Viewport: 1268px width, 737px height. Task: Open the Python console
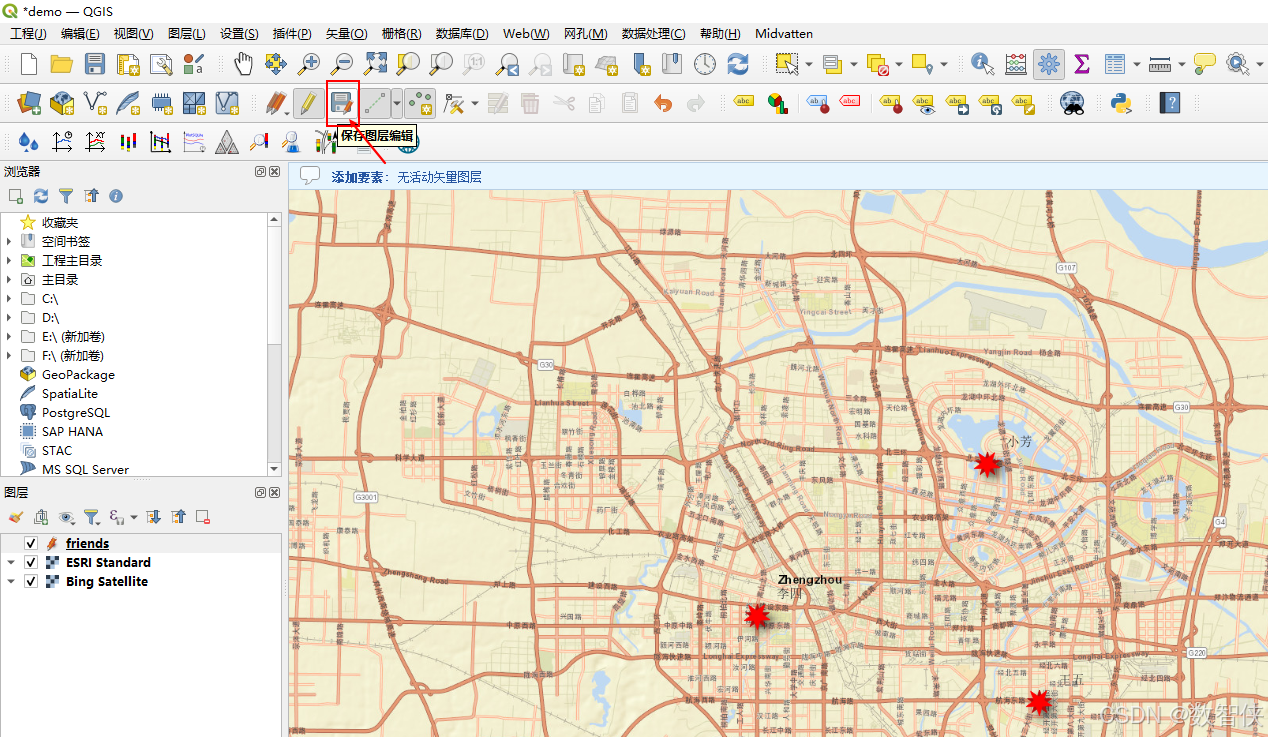point(1121,102)
